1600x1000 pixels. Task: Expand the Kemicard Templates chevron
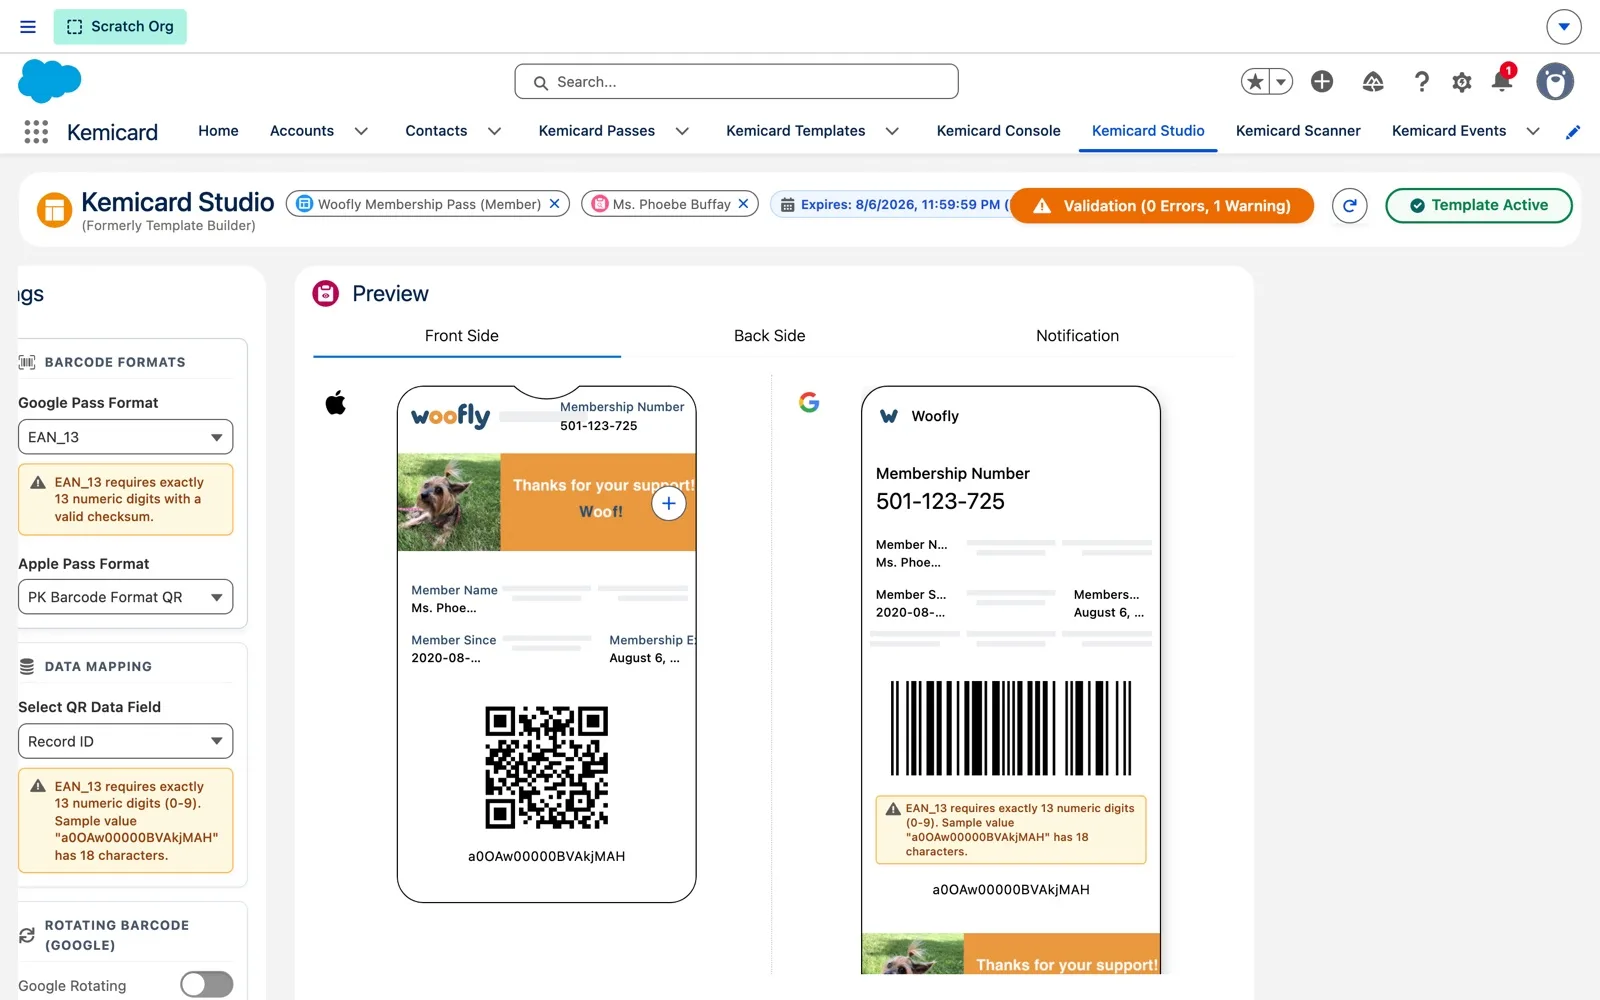click(892, 131)
